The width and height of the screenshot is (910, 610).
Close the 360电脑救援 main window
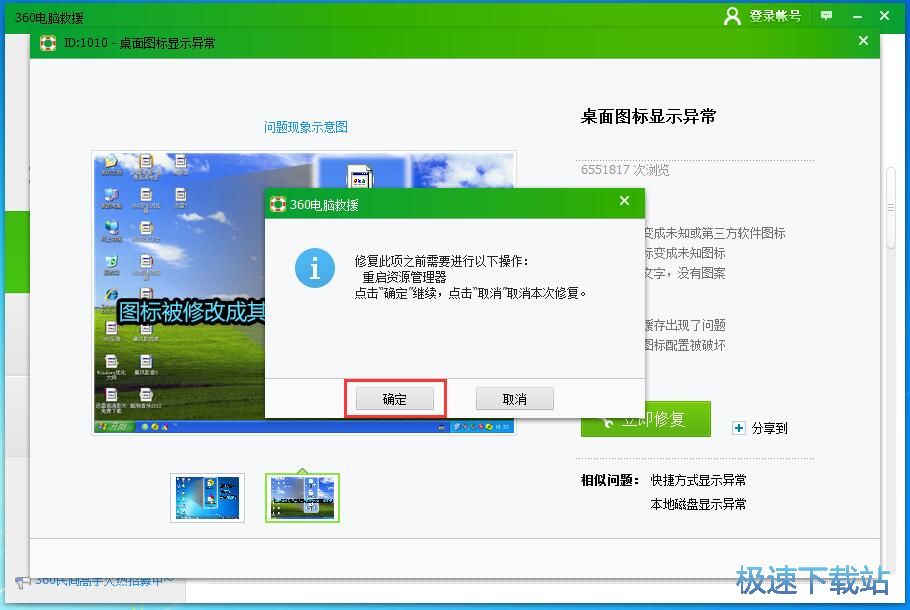(884, 16)
